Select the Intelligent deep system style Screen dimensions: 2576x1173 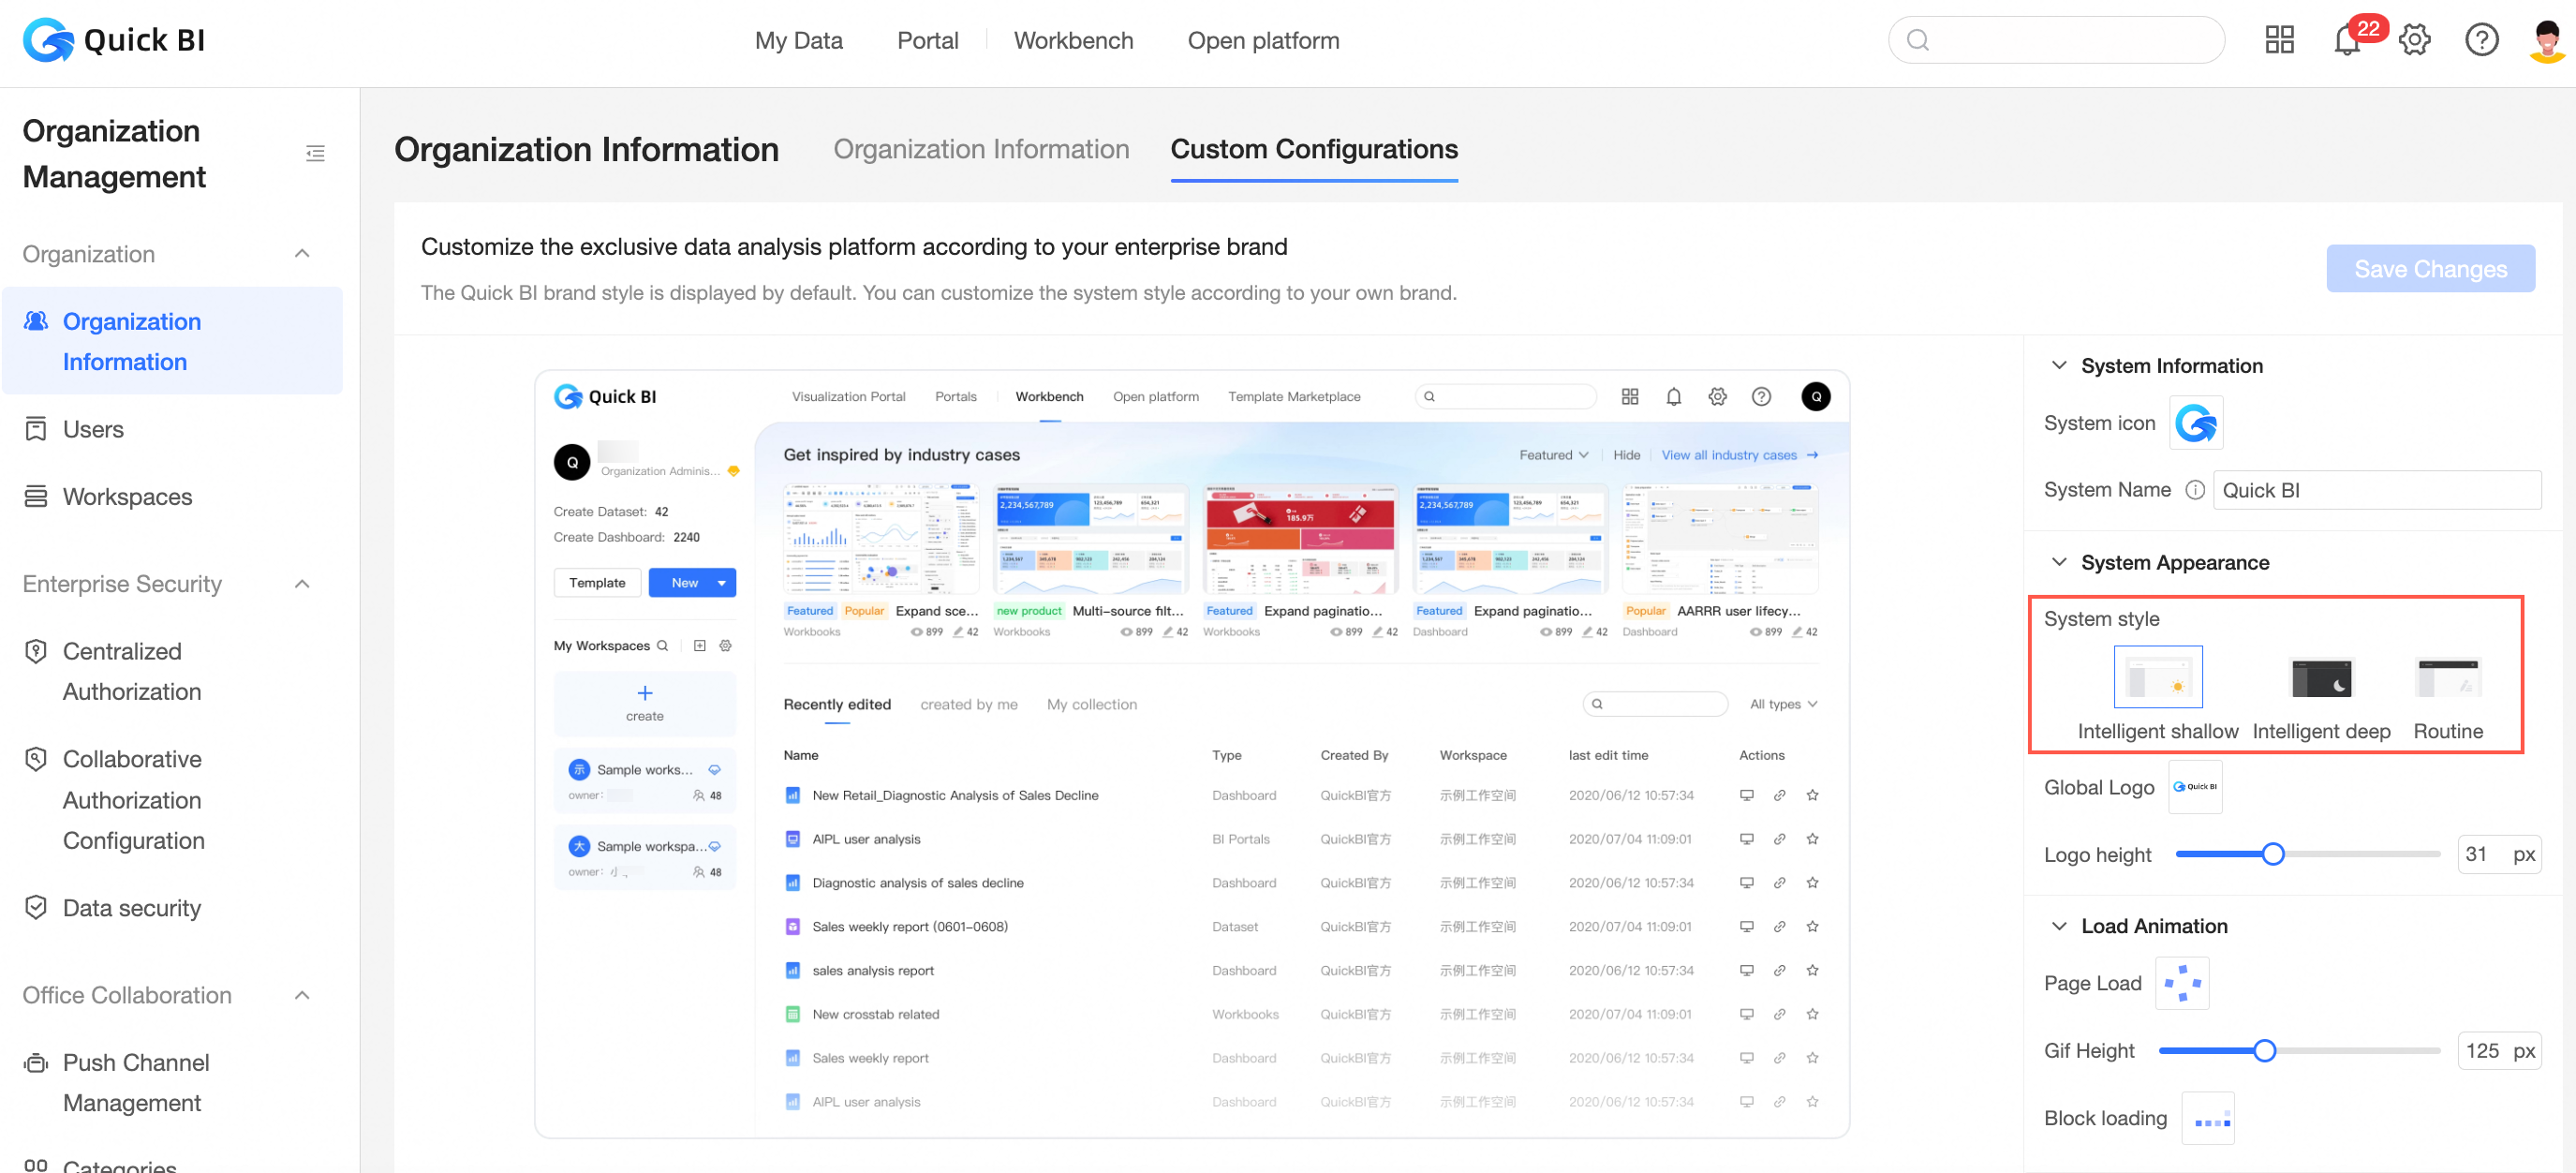[x=2321, y=678]
